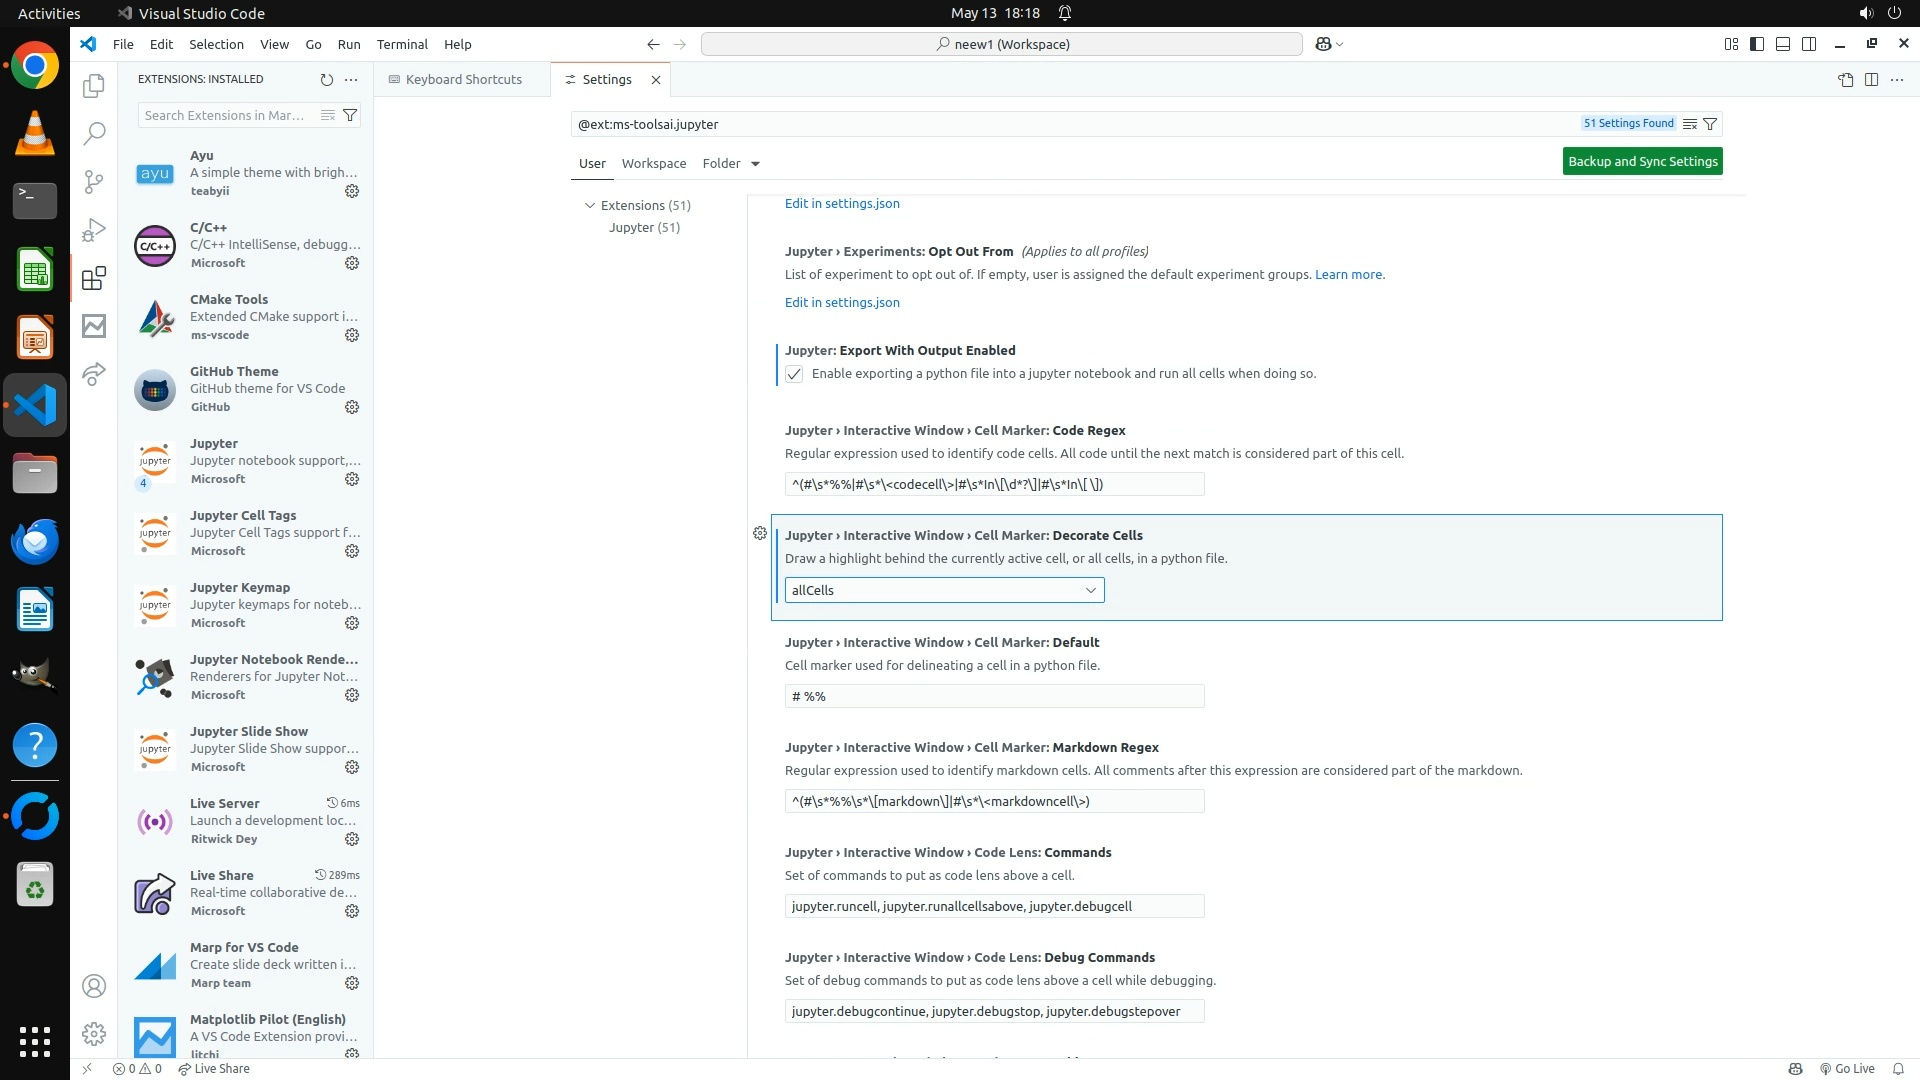Click gear icon for Jupyter Keymap extension
Screen dimensions: 1920x1080
pos(352,623)
